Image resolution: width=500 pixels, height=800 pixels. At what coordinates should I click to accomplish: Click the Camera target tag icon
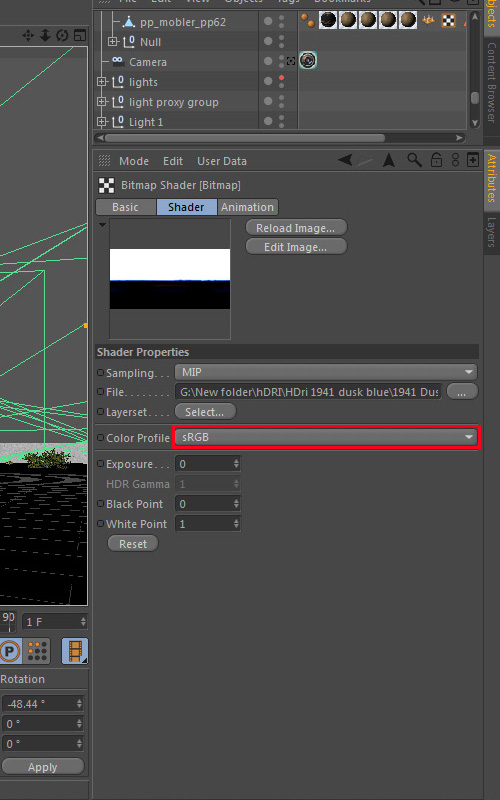tap(308, 61)
